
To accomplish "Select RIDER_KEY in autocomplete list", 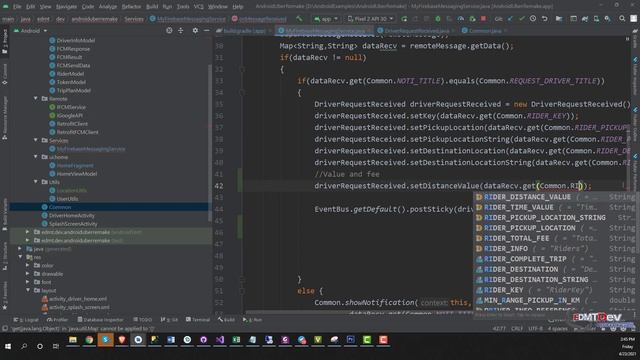I will 555,290.
